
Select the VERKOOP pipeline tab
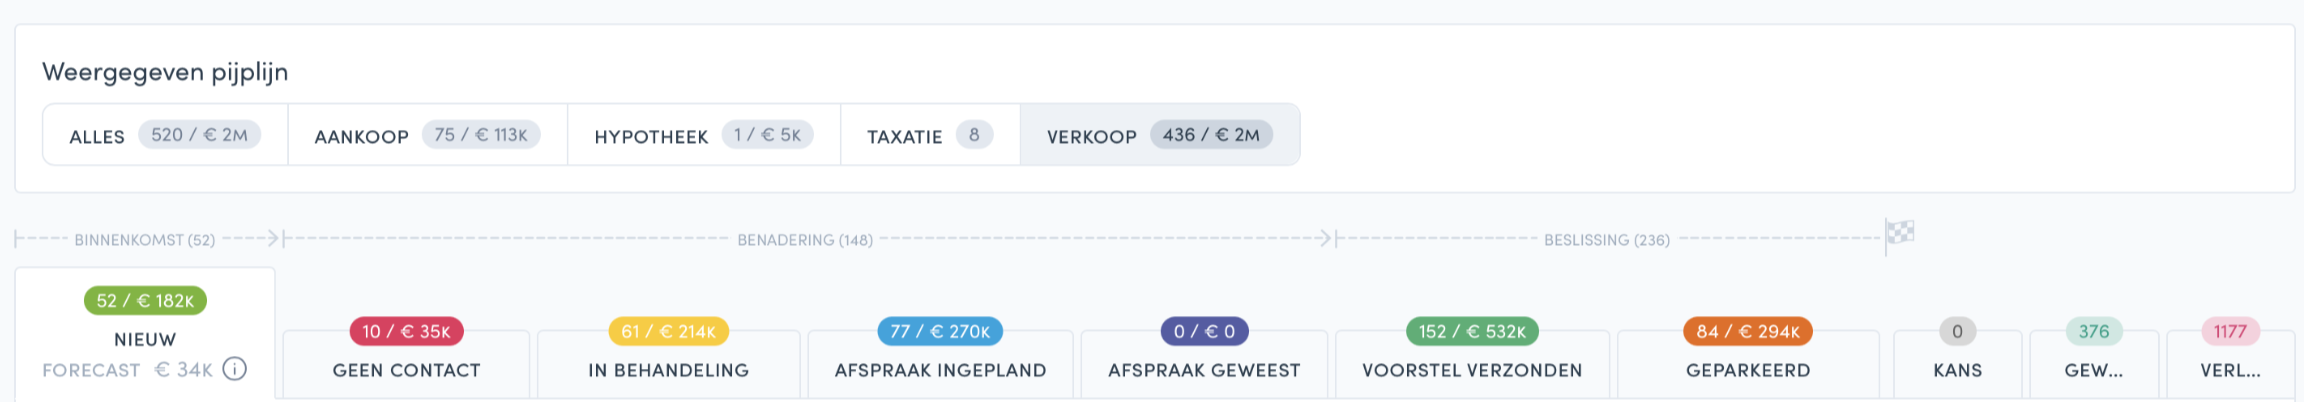click(x=1160, y=135)
